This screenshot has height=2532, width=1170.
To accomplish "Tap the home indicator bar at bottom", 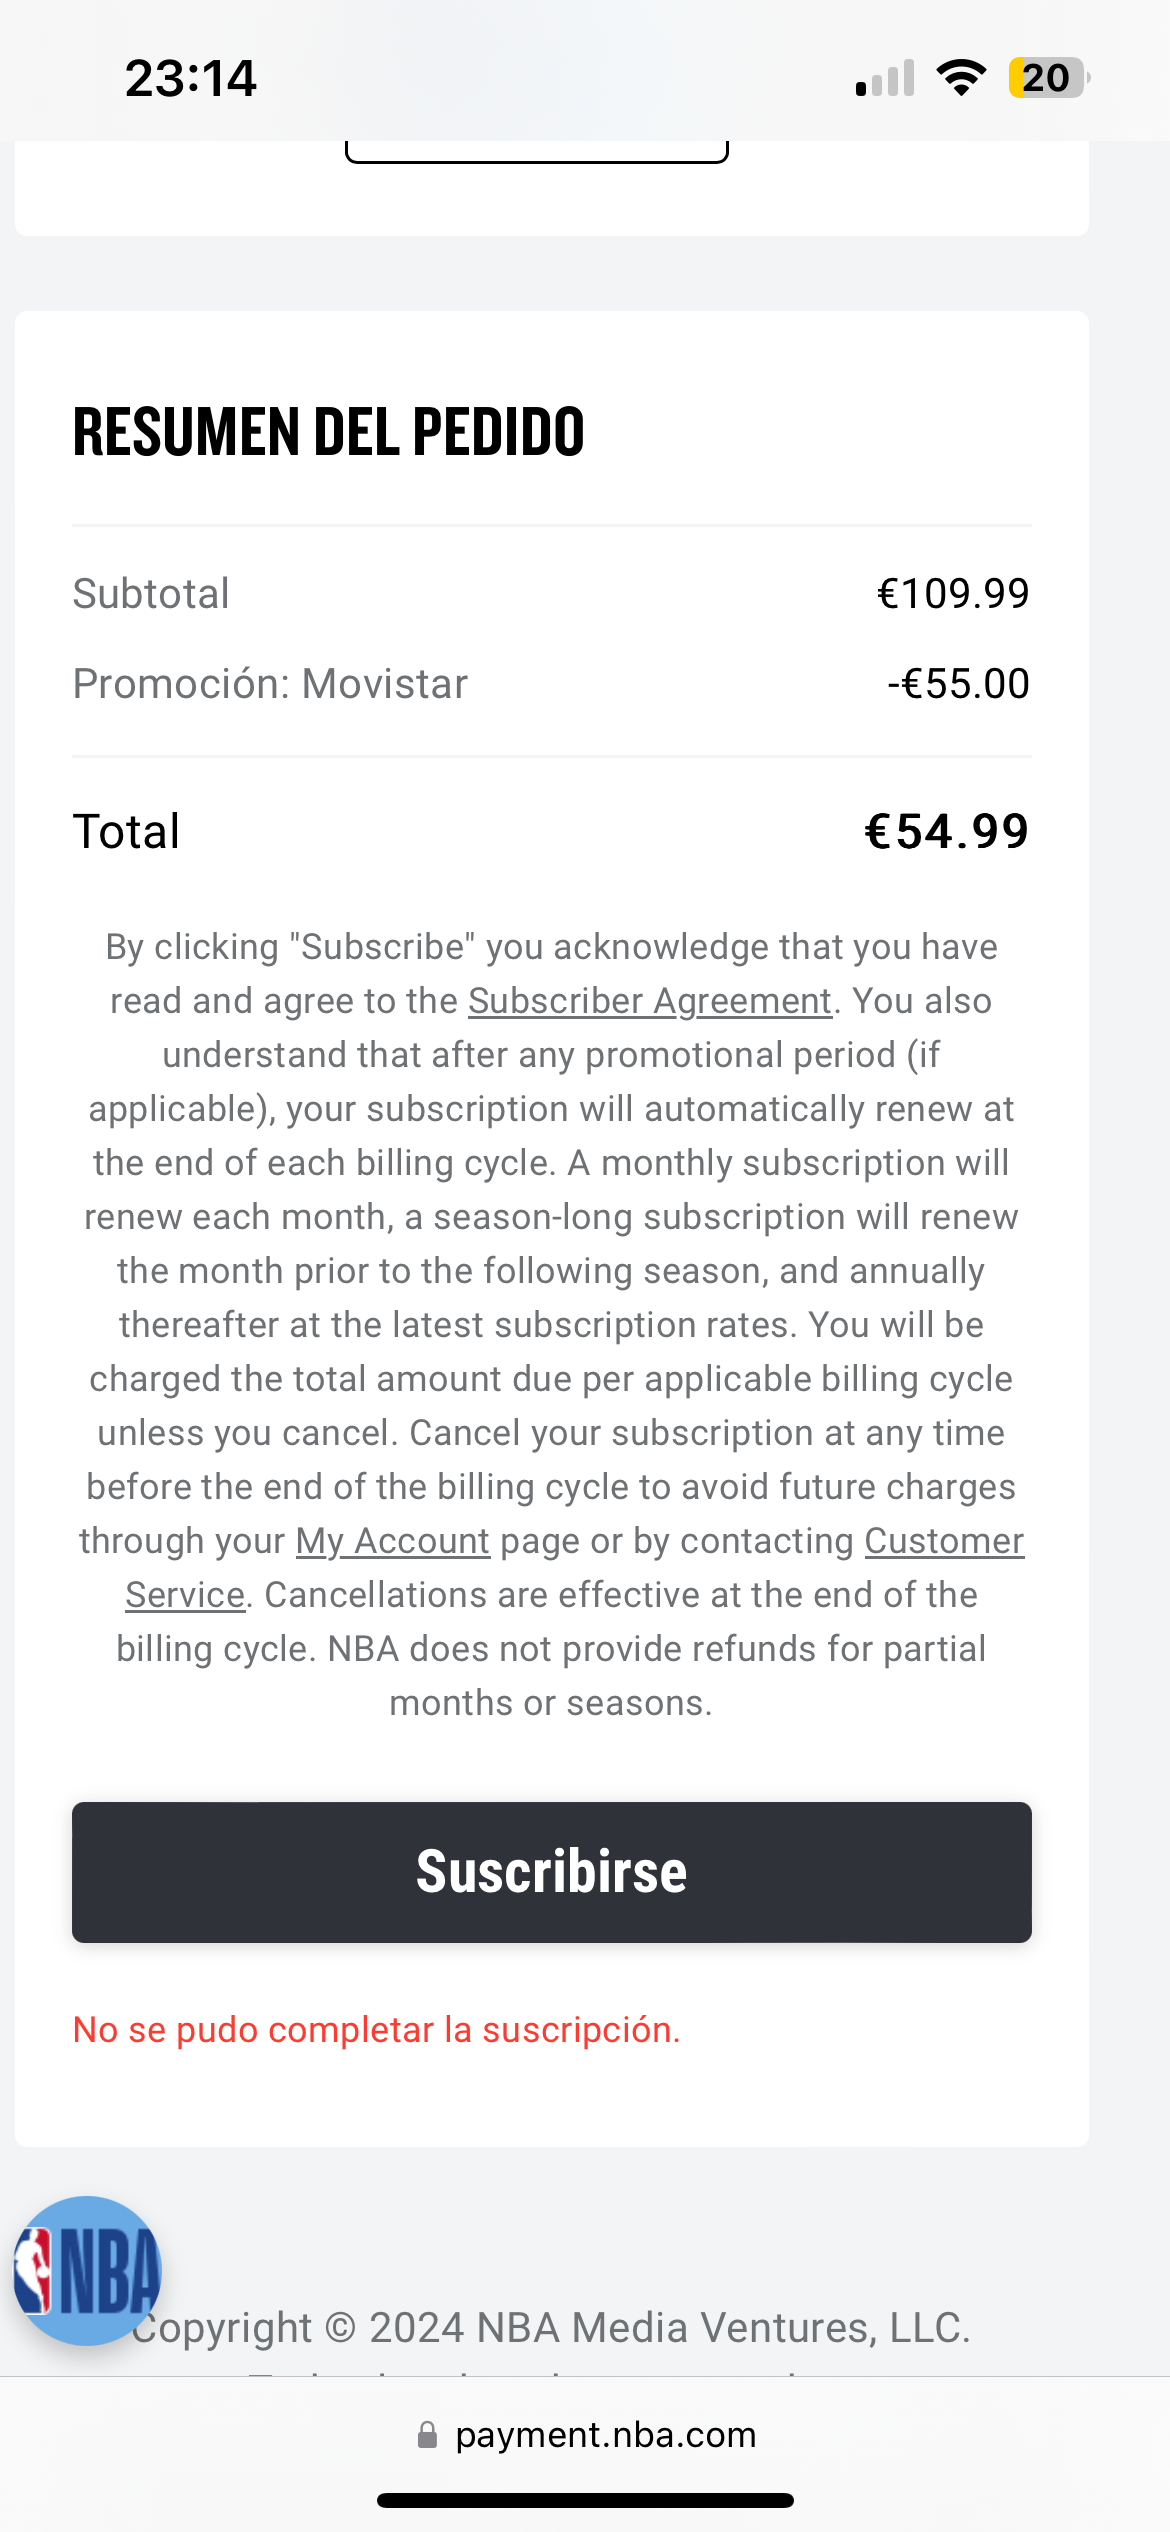I will coord(585,2500).
